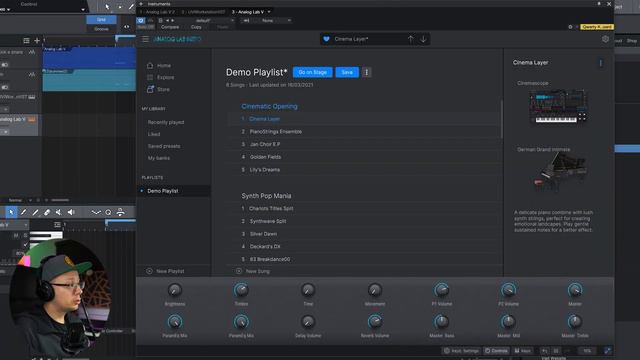Select Demo Playlist in the Playlists list
The height and width of the screenshot is (360, 640).
174,191
